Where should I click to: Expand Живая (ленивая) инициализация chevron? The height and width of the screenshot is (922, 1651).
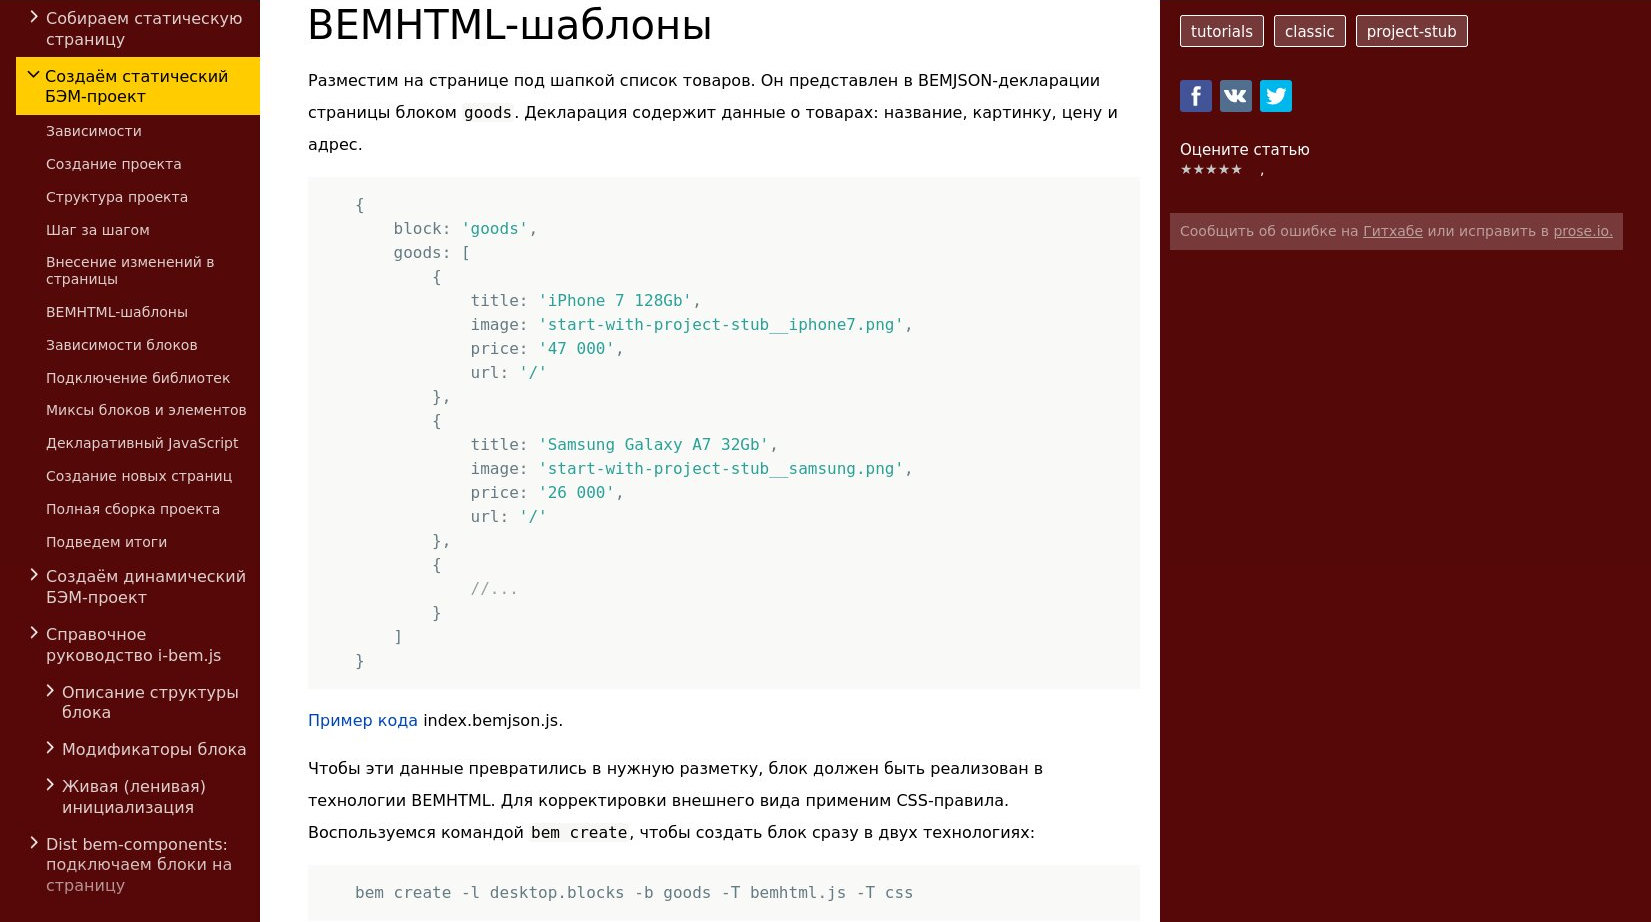tap(50, 785)
